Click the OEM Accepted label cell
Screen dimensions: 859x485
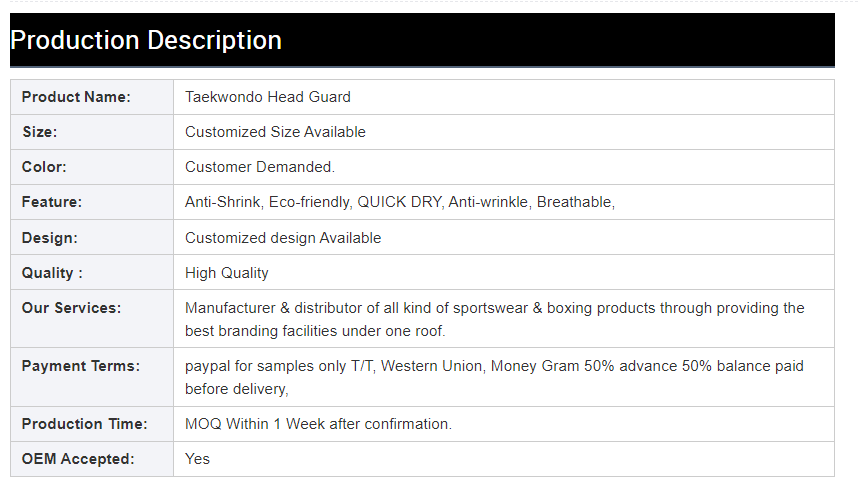(78, 459)
